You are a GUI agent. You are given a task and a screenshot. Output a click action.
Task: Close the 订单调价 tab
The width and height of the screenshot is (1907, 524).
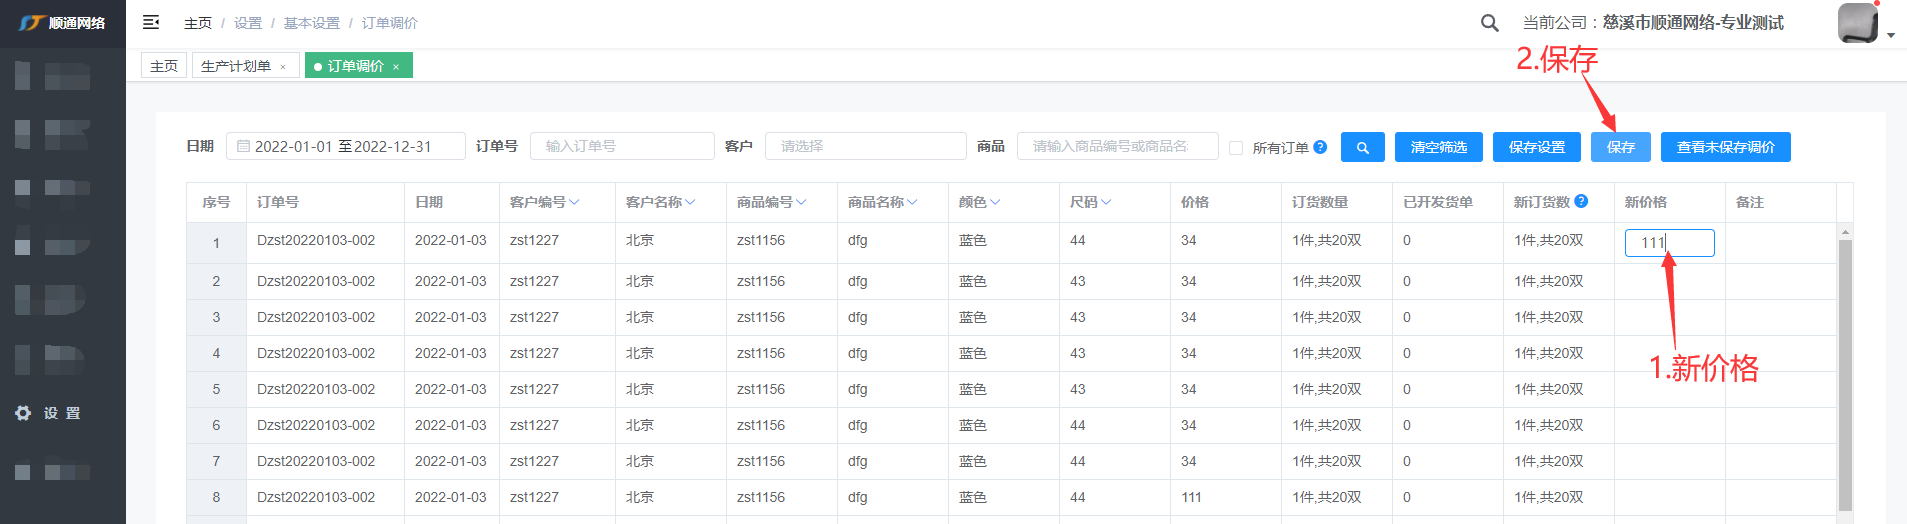pyautogui.click(x=396, y=67)
